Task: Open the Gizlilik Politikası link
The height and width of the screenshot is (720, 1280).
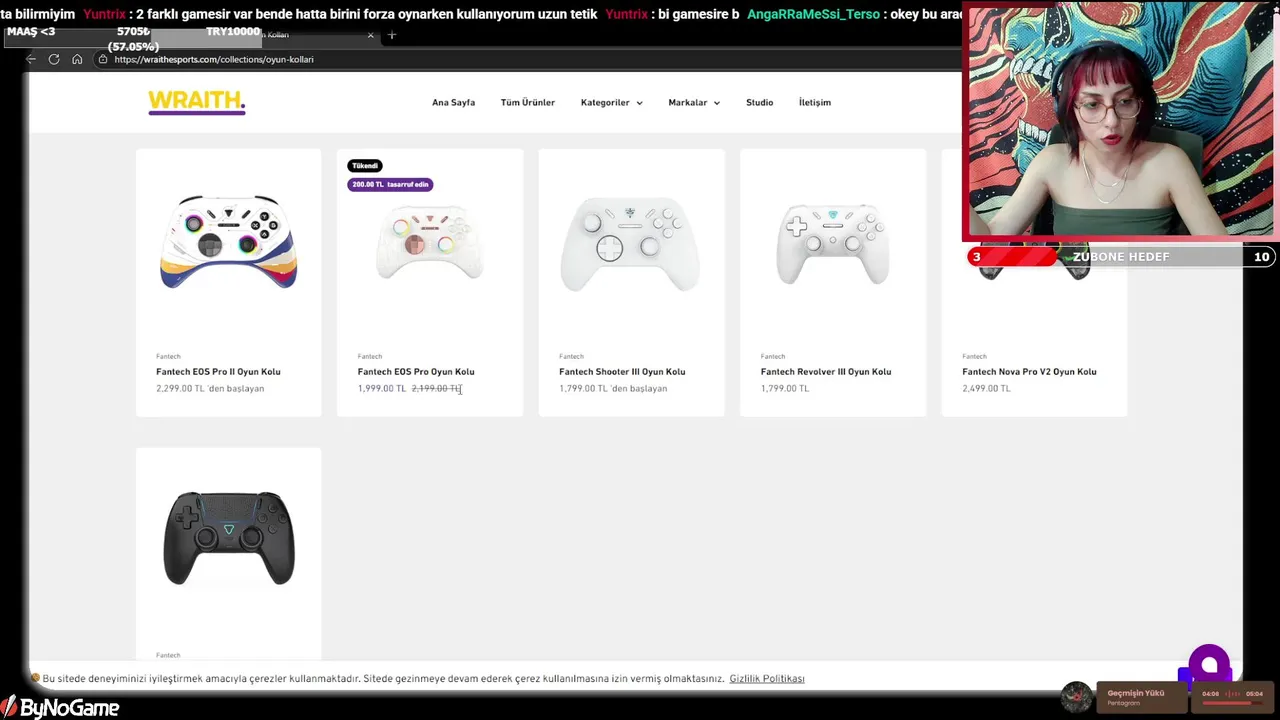Action: click(x=767, y=678)
